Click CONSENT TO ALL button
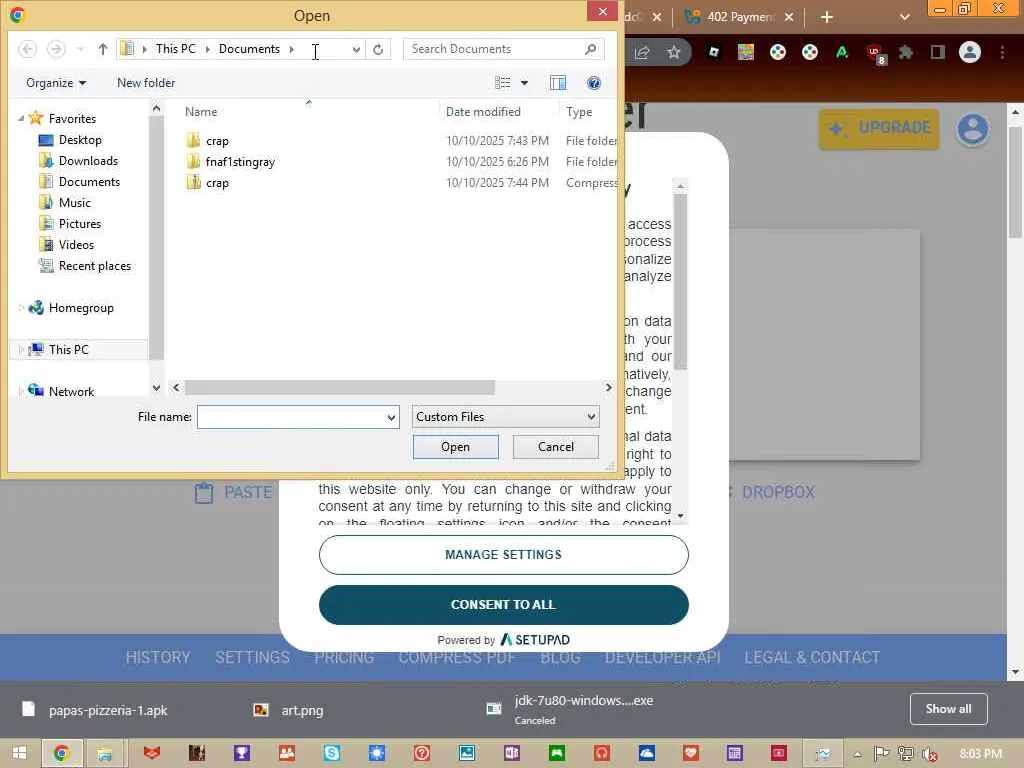The height and width of the screenshot is (768, 1024). pyautogui.click(x=504, y=605)
